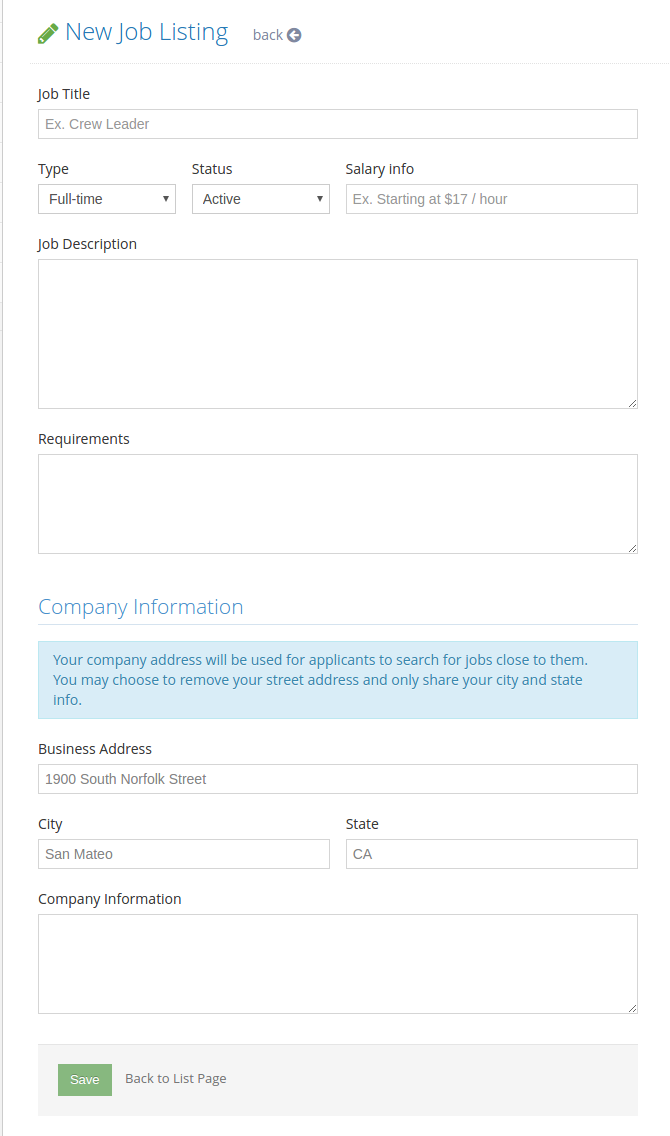Click the New Job Listing heading text
670x1136 pixels.
coord(146,33)
